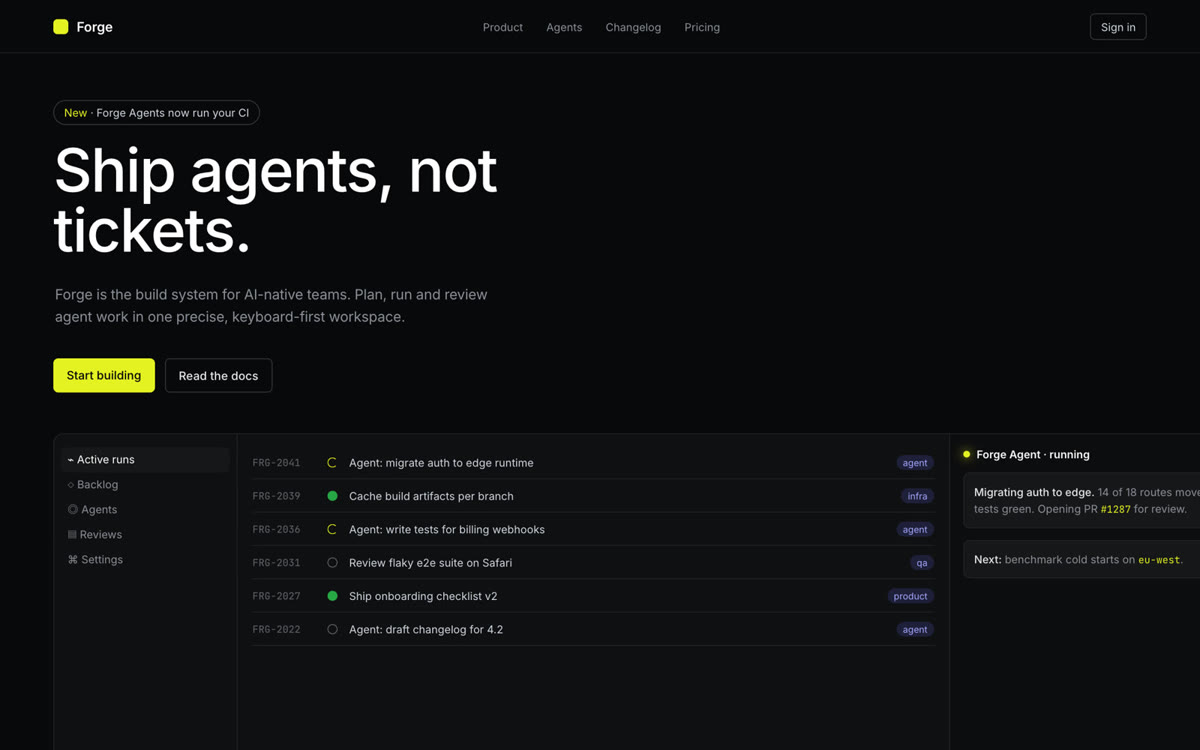Click the Active runs sidebar icon
Viewport: 1200px width, 750px height.
(x=71, y=460)
